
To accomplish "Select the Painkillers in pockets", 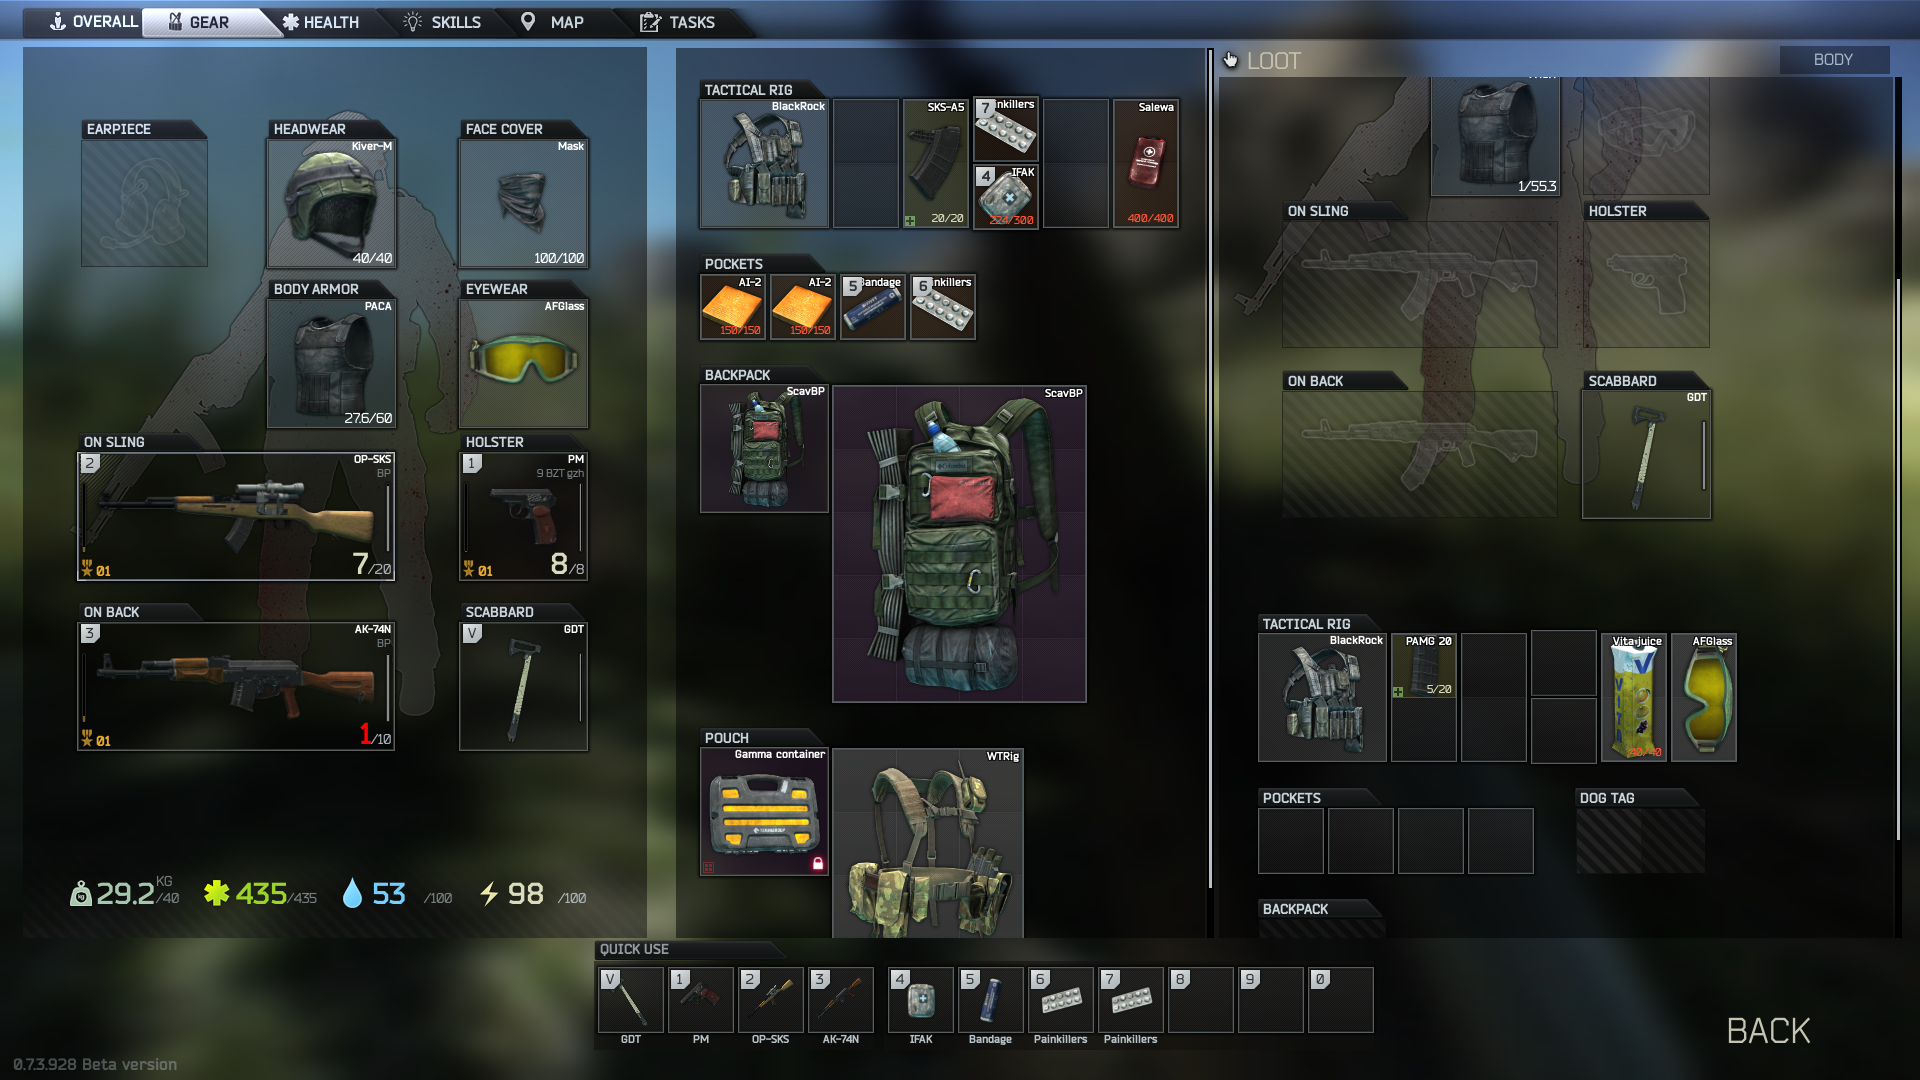I will coord(943,307).
